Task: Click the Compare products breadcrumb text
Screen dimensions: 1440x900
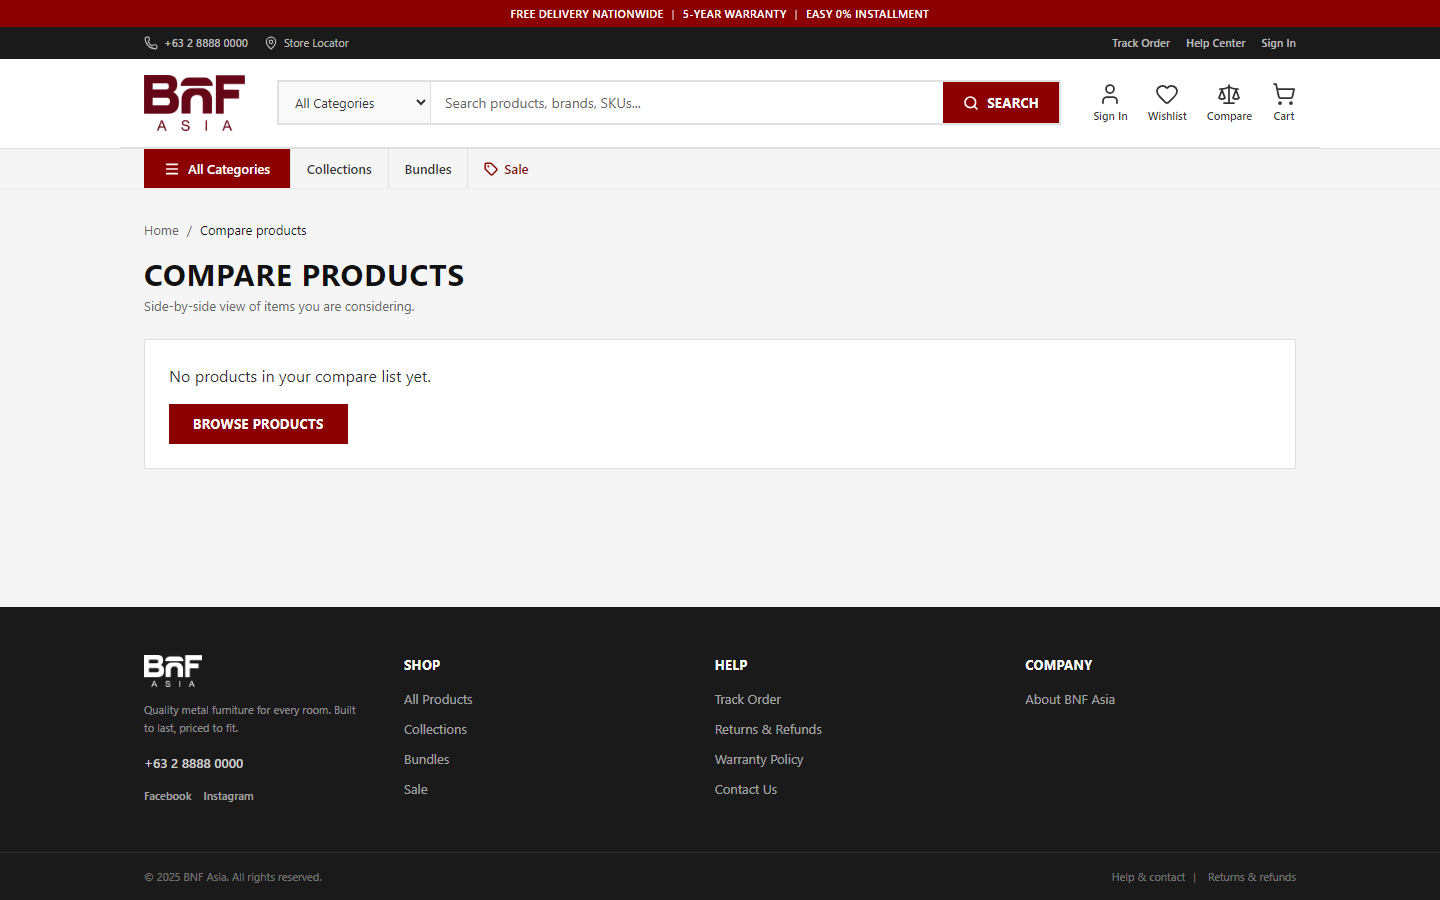Action: pyautogui.click(x=253, y=230)
